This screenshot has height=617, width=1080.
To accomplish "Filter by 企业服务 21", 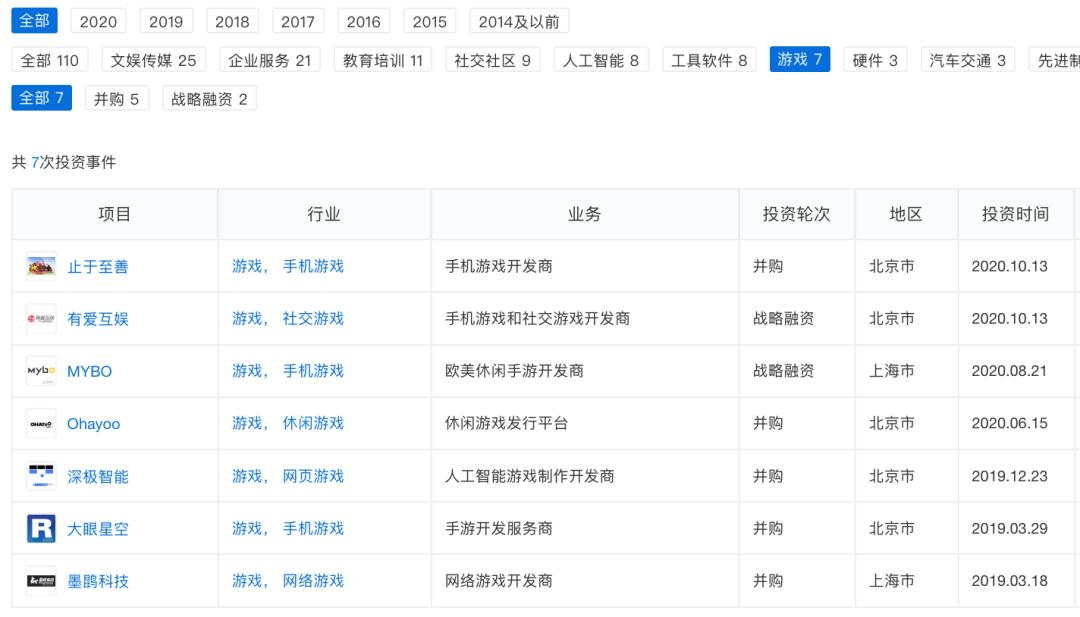I will [270, 61].
